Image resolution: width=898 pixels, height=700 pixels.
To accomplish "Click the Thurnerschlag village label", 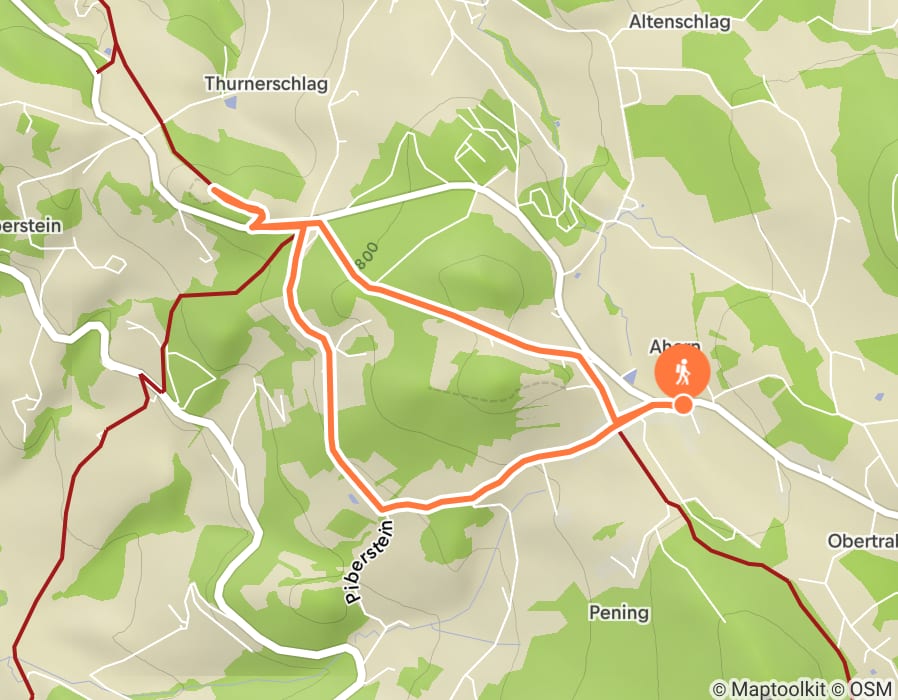I will 266,84.
